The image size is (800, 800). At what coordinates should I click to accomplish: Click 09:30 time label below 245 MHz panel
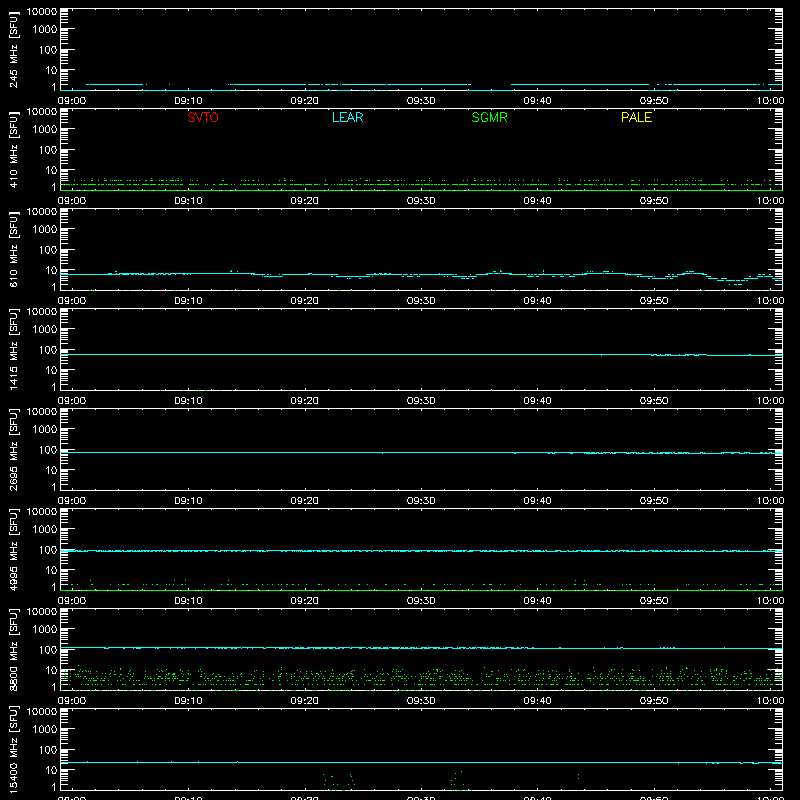421,101
